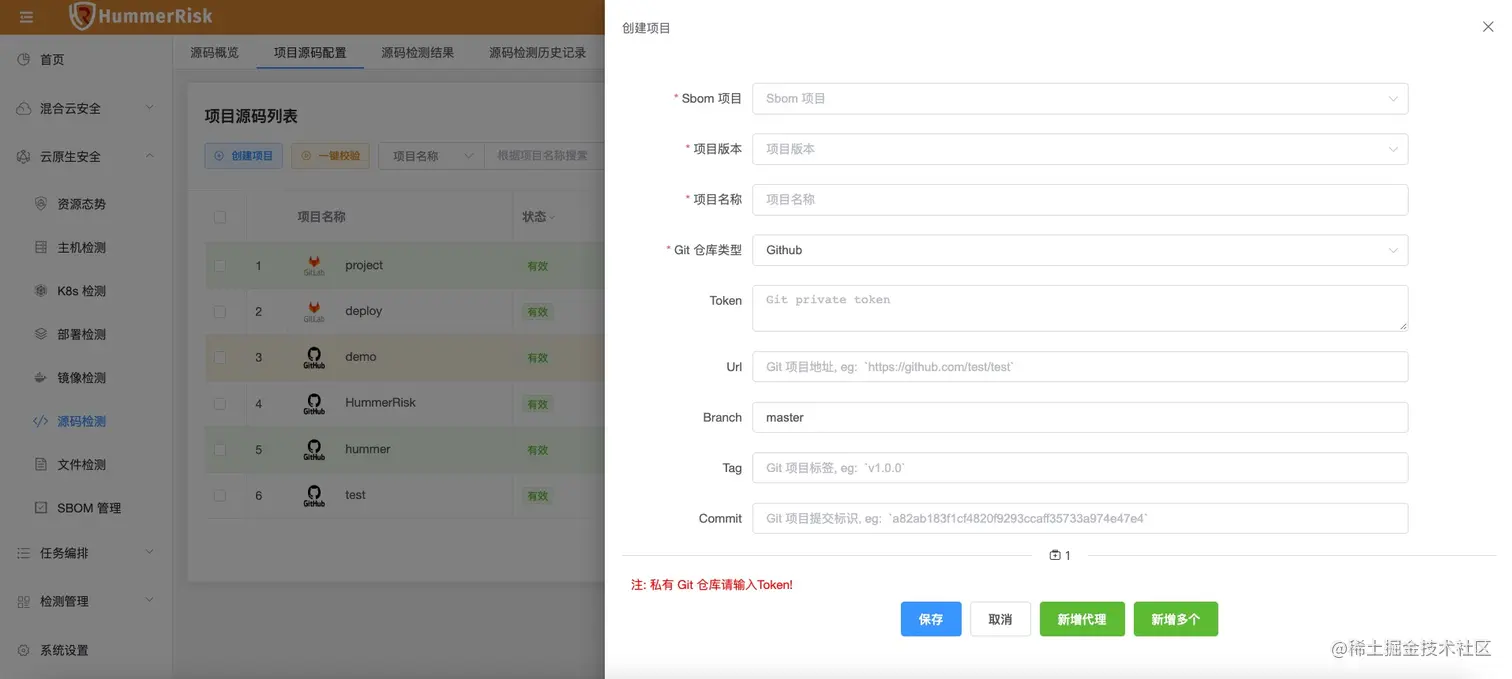Check the checkbox for the hummer row
The image size is (1512, 679).
pyautogui.click(x=220, y=449)
